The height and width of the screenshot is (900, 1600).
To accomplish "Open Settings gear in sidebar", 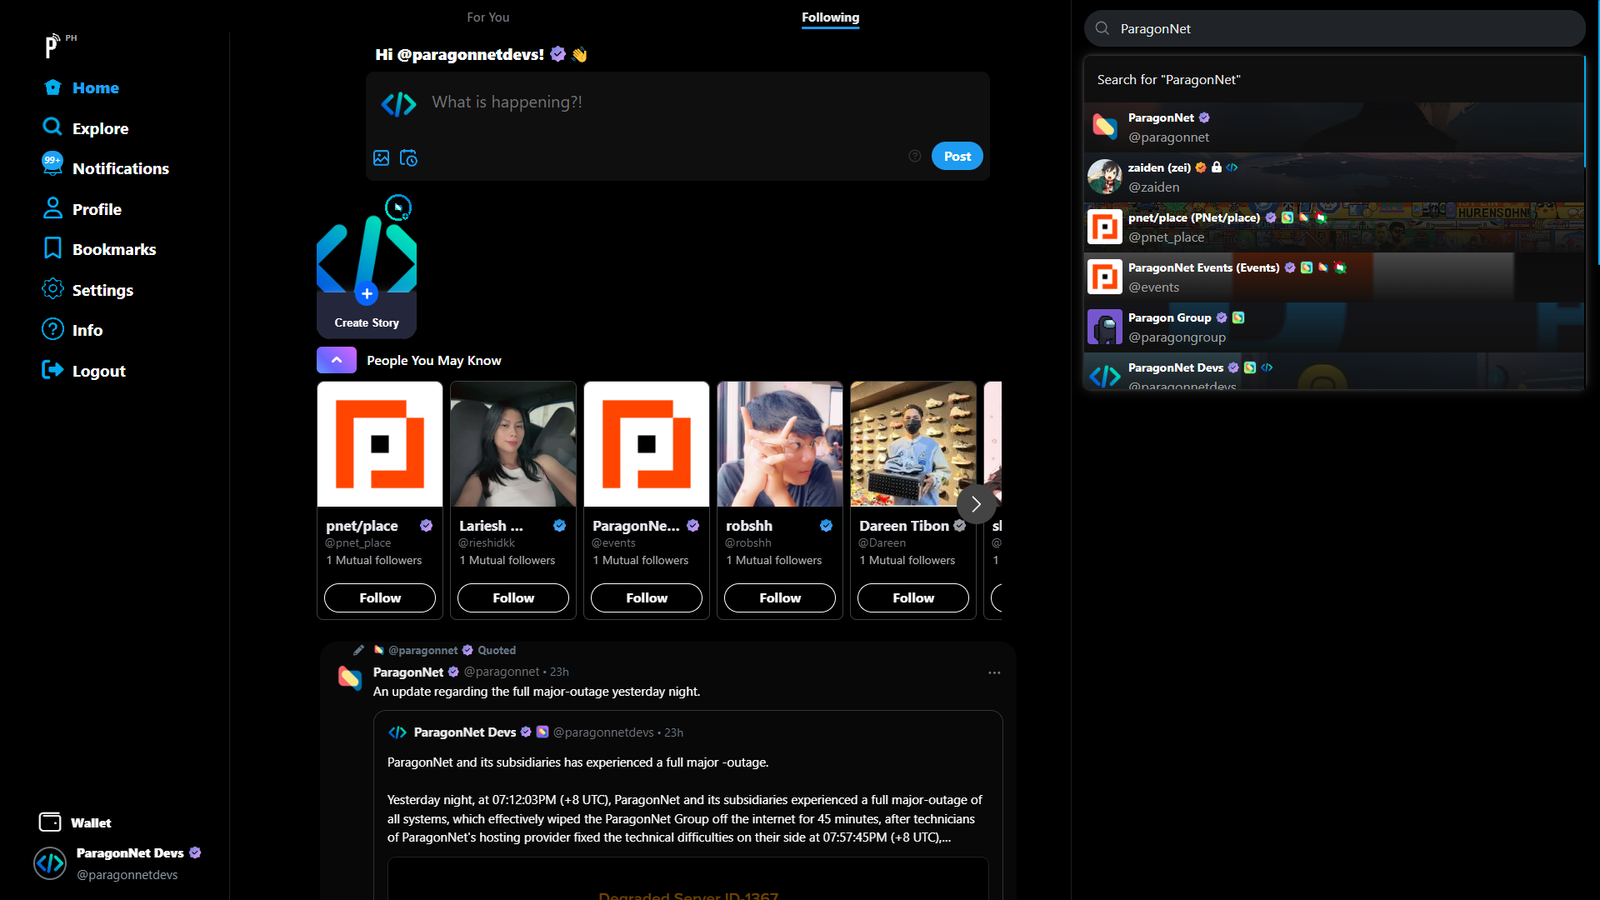I will 53,289.
